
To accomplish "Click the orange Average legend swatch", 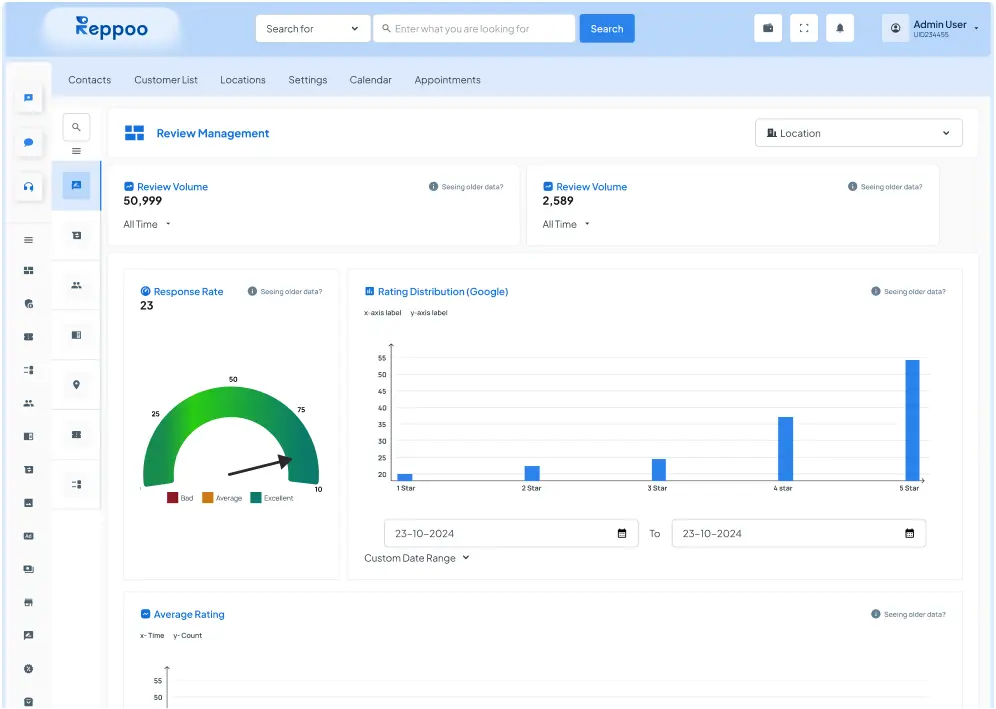I will click(208, 497).
